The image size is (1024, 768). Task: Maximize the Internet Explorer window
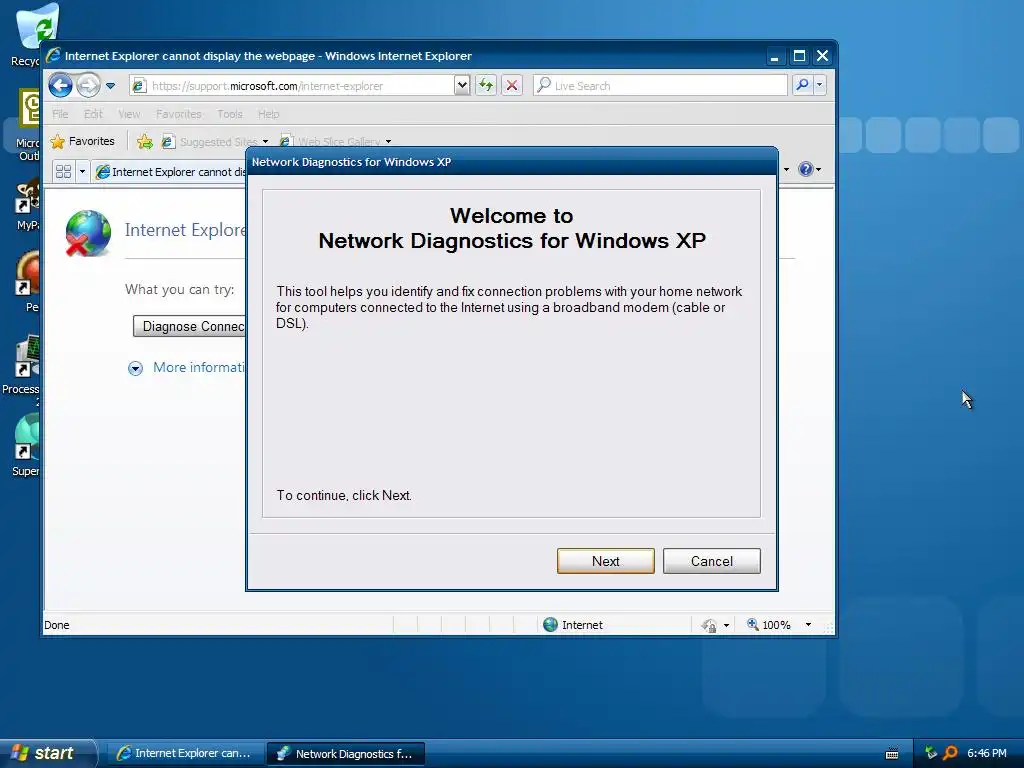799,56
